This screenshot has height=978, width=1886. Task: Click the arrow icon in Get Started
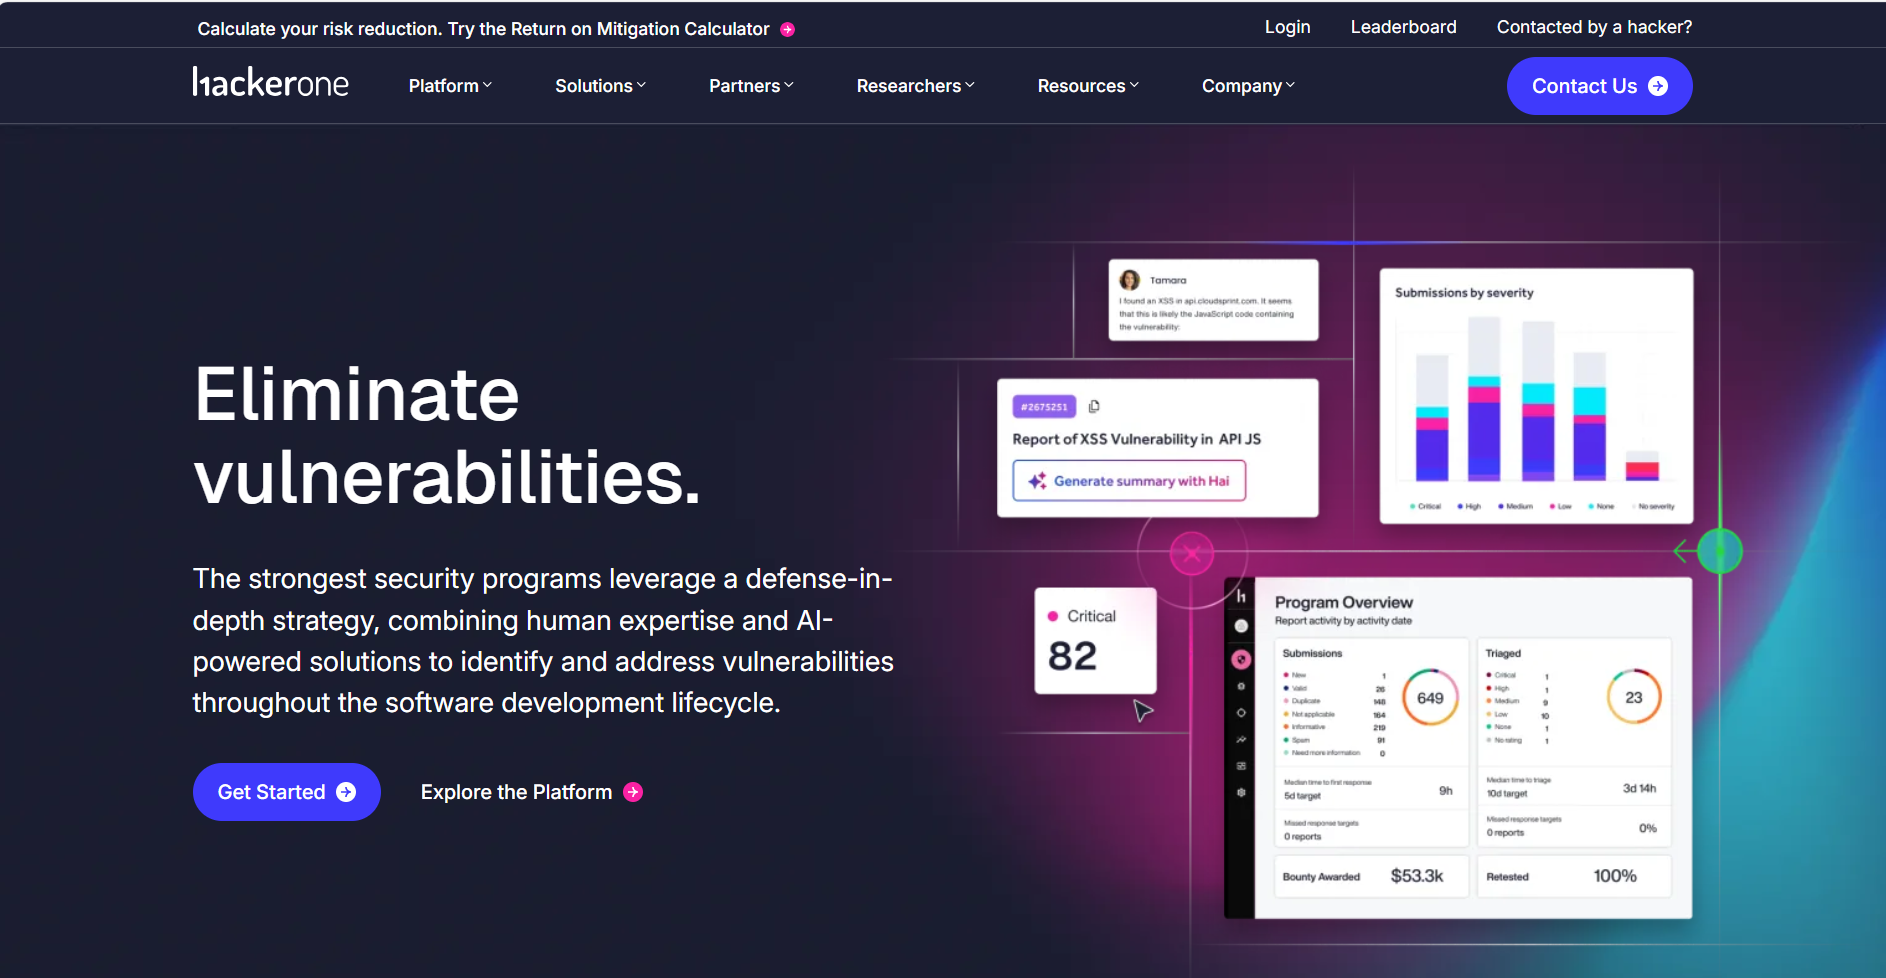346,792
